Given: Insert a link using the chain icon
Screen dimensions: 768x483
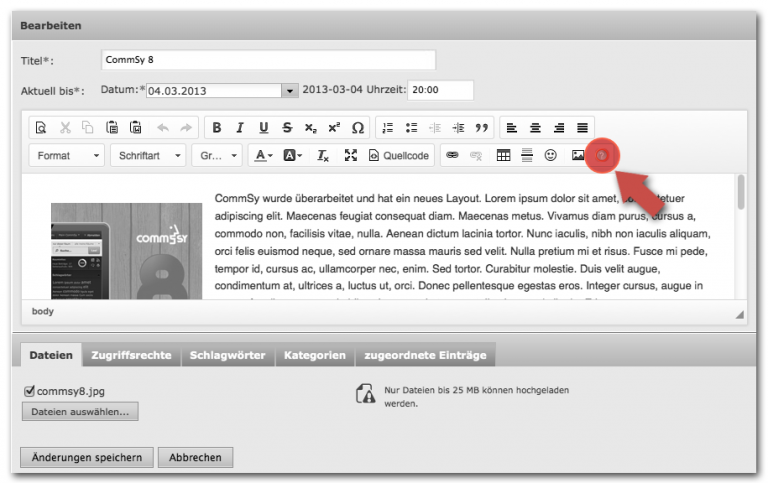Looking at the screenshot, I should [452, 156].
